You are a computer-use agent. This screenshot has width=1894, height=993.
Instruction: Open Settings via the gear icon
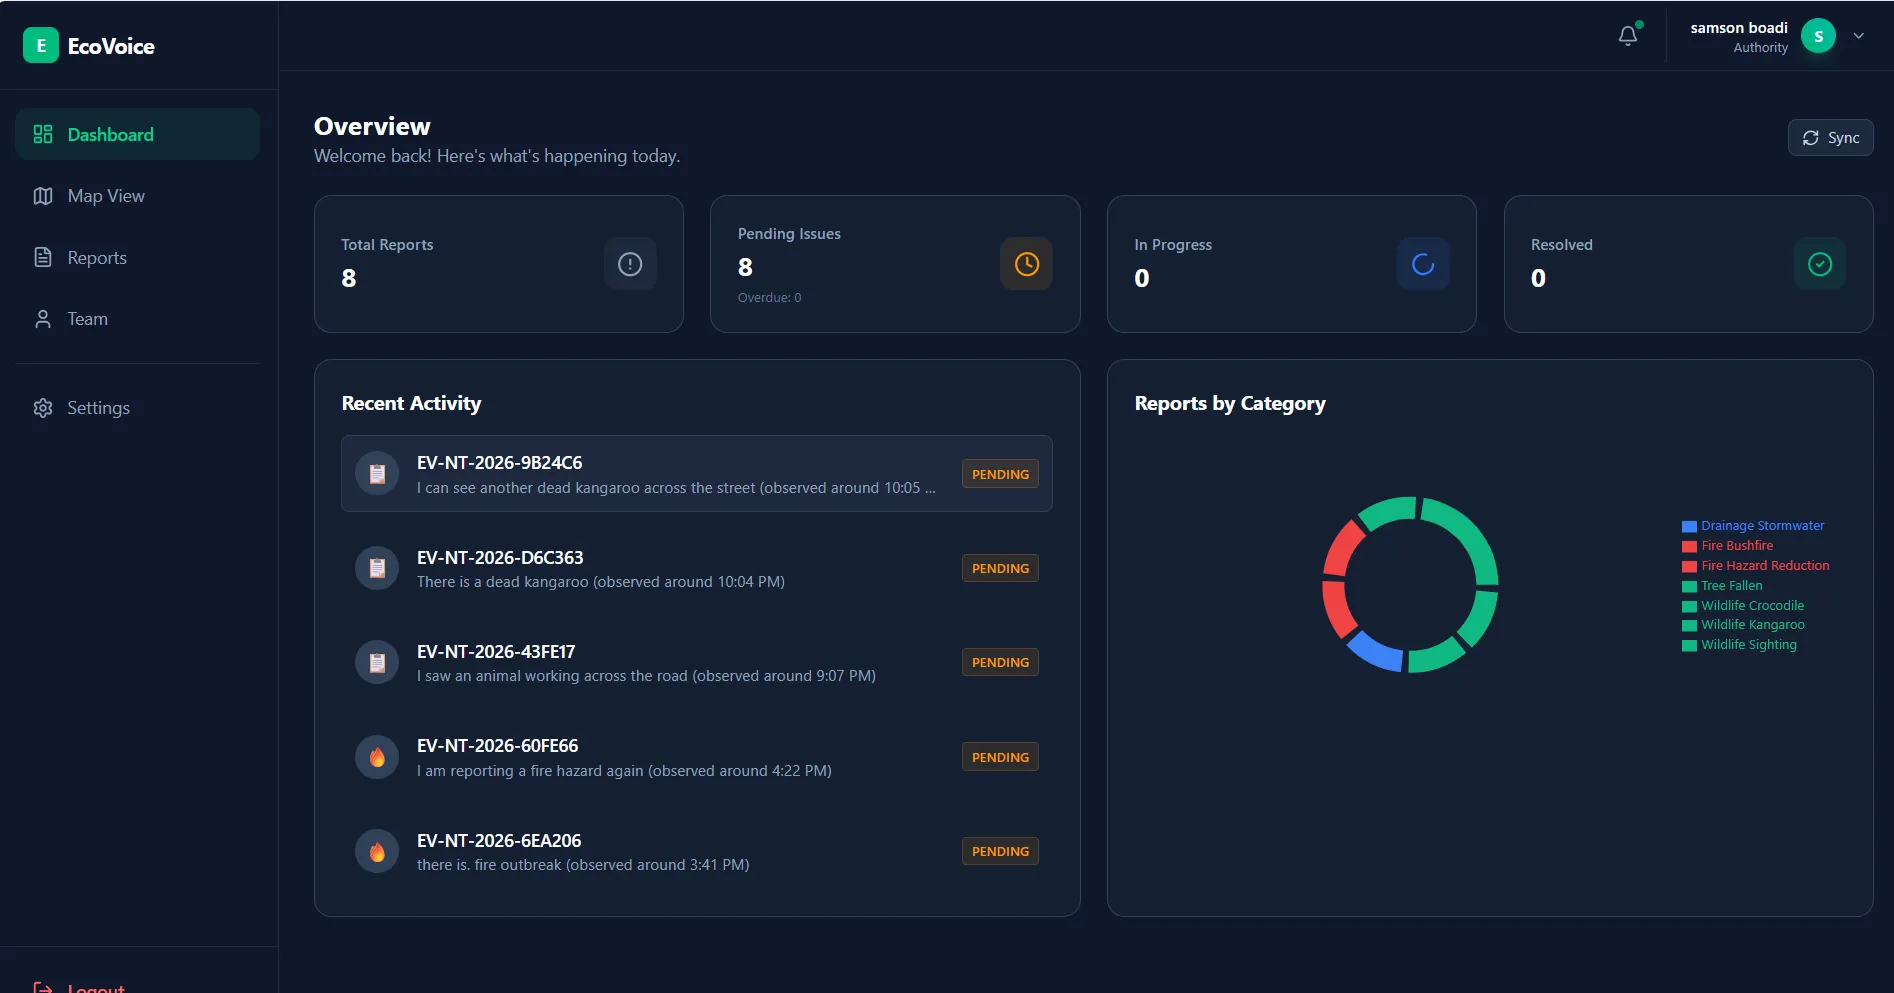(x=43, y=408)
